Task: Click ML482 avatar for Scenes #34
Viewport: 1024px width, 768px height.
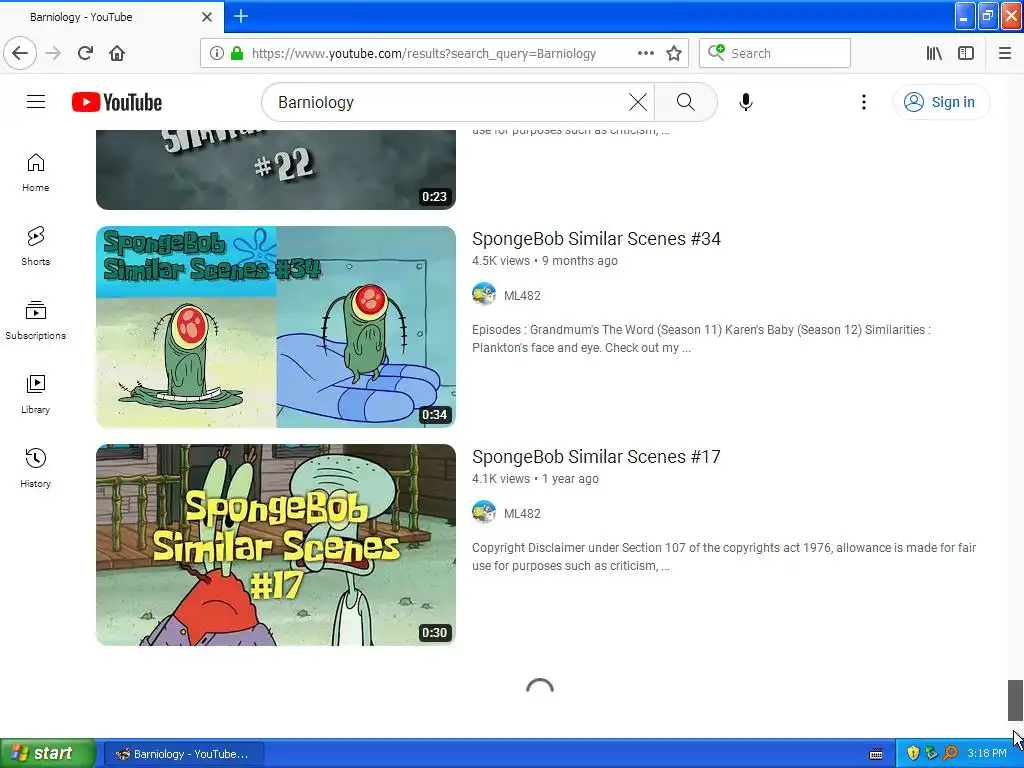Action: 484,295
